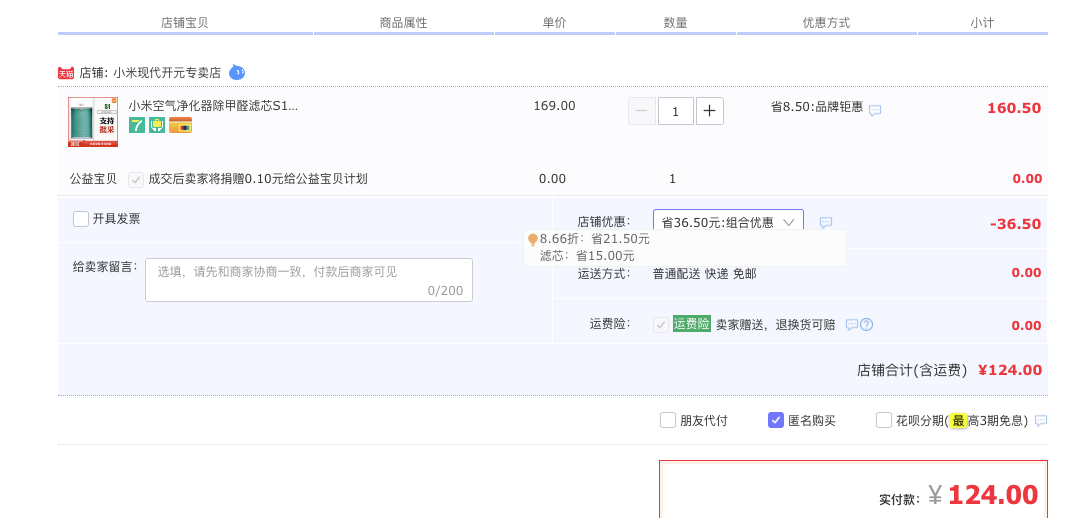Viewport: 1078px width, 518px height.
Task: Click the Tmall logo beside the shop name
Action: (66, 73)
